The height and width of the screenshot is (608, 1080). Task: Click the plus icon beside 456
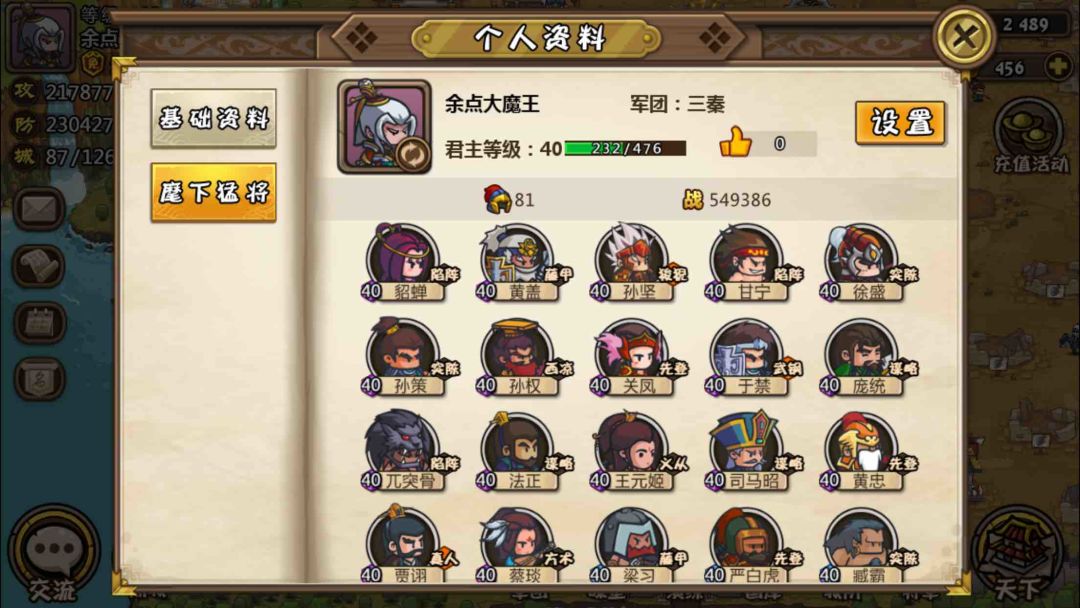[1057, 67]
